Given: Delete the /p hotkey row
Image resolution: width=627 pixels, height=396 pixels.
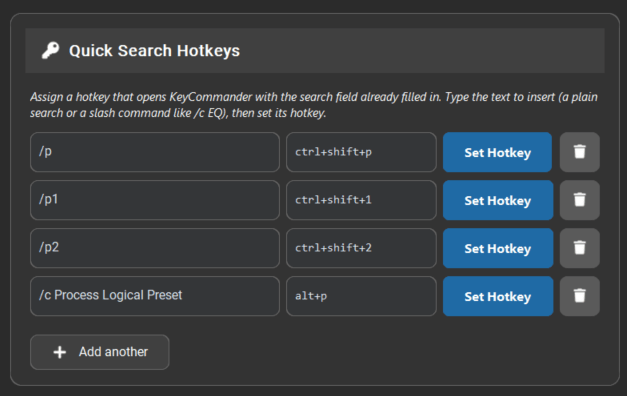Looking at the screenshot, I should pyautogui.click(x=579, y=152).
